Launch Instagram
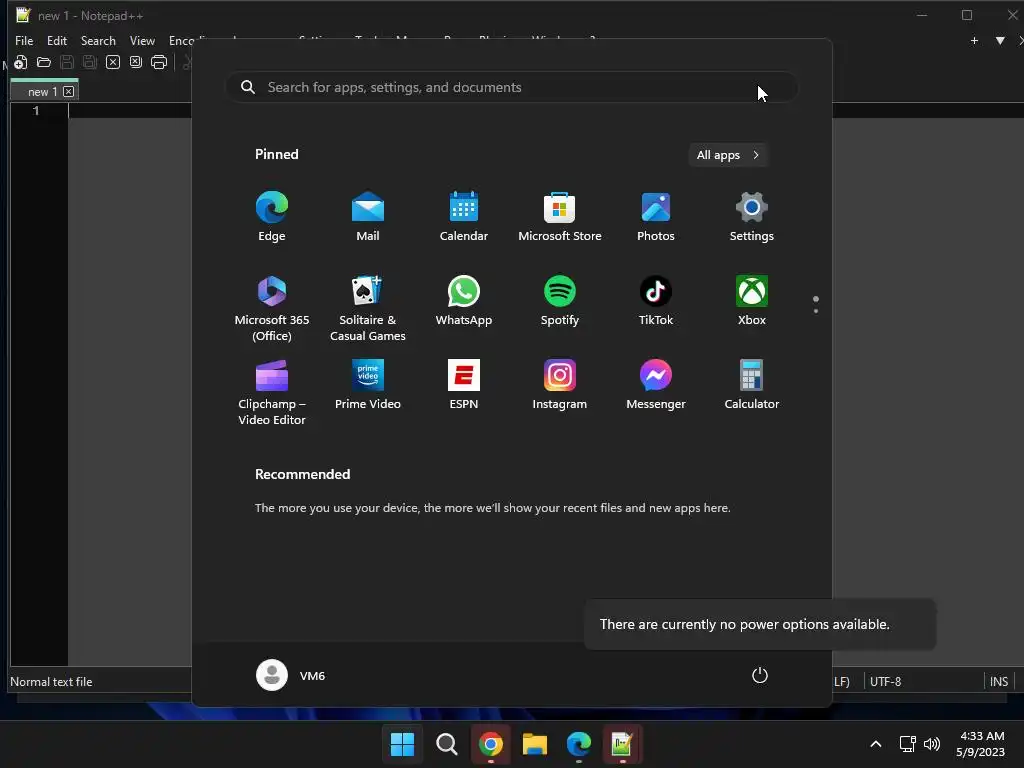 560,385
